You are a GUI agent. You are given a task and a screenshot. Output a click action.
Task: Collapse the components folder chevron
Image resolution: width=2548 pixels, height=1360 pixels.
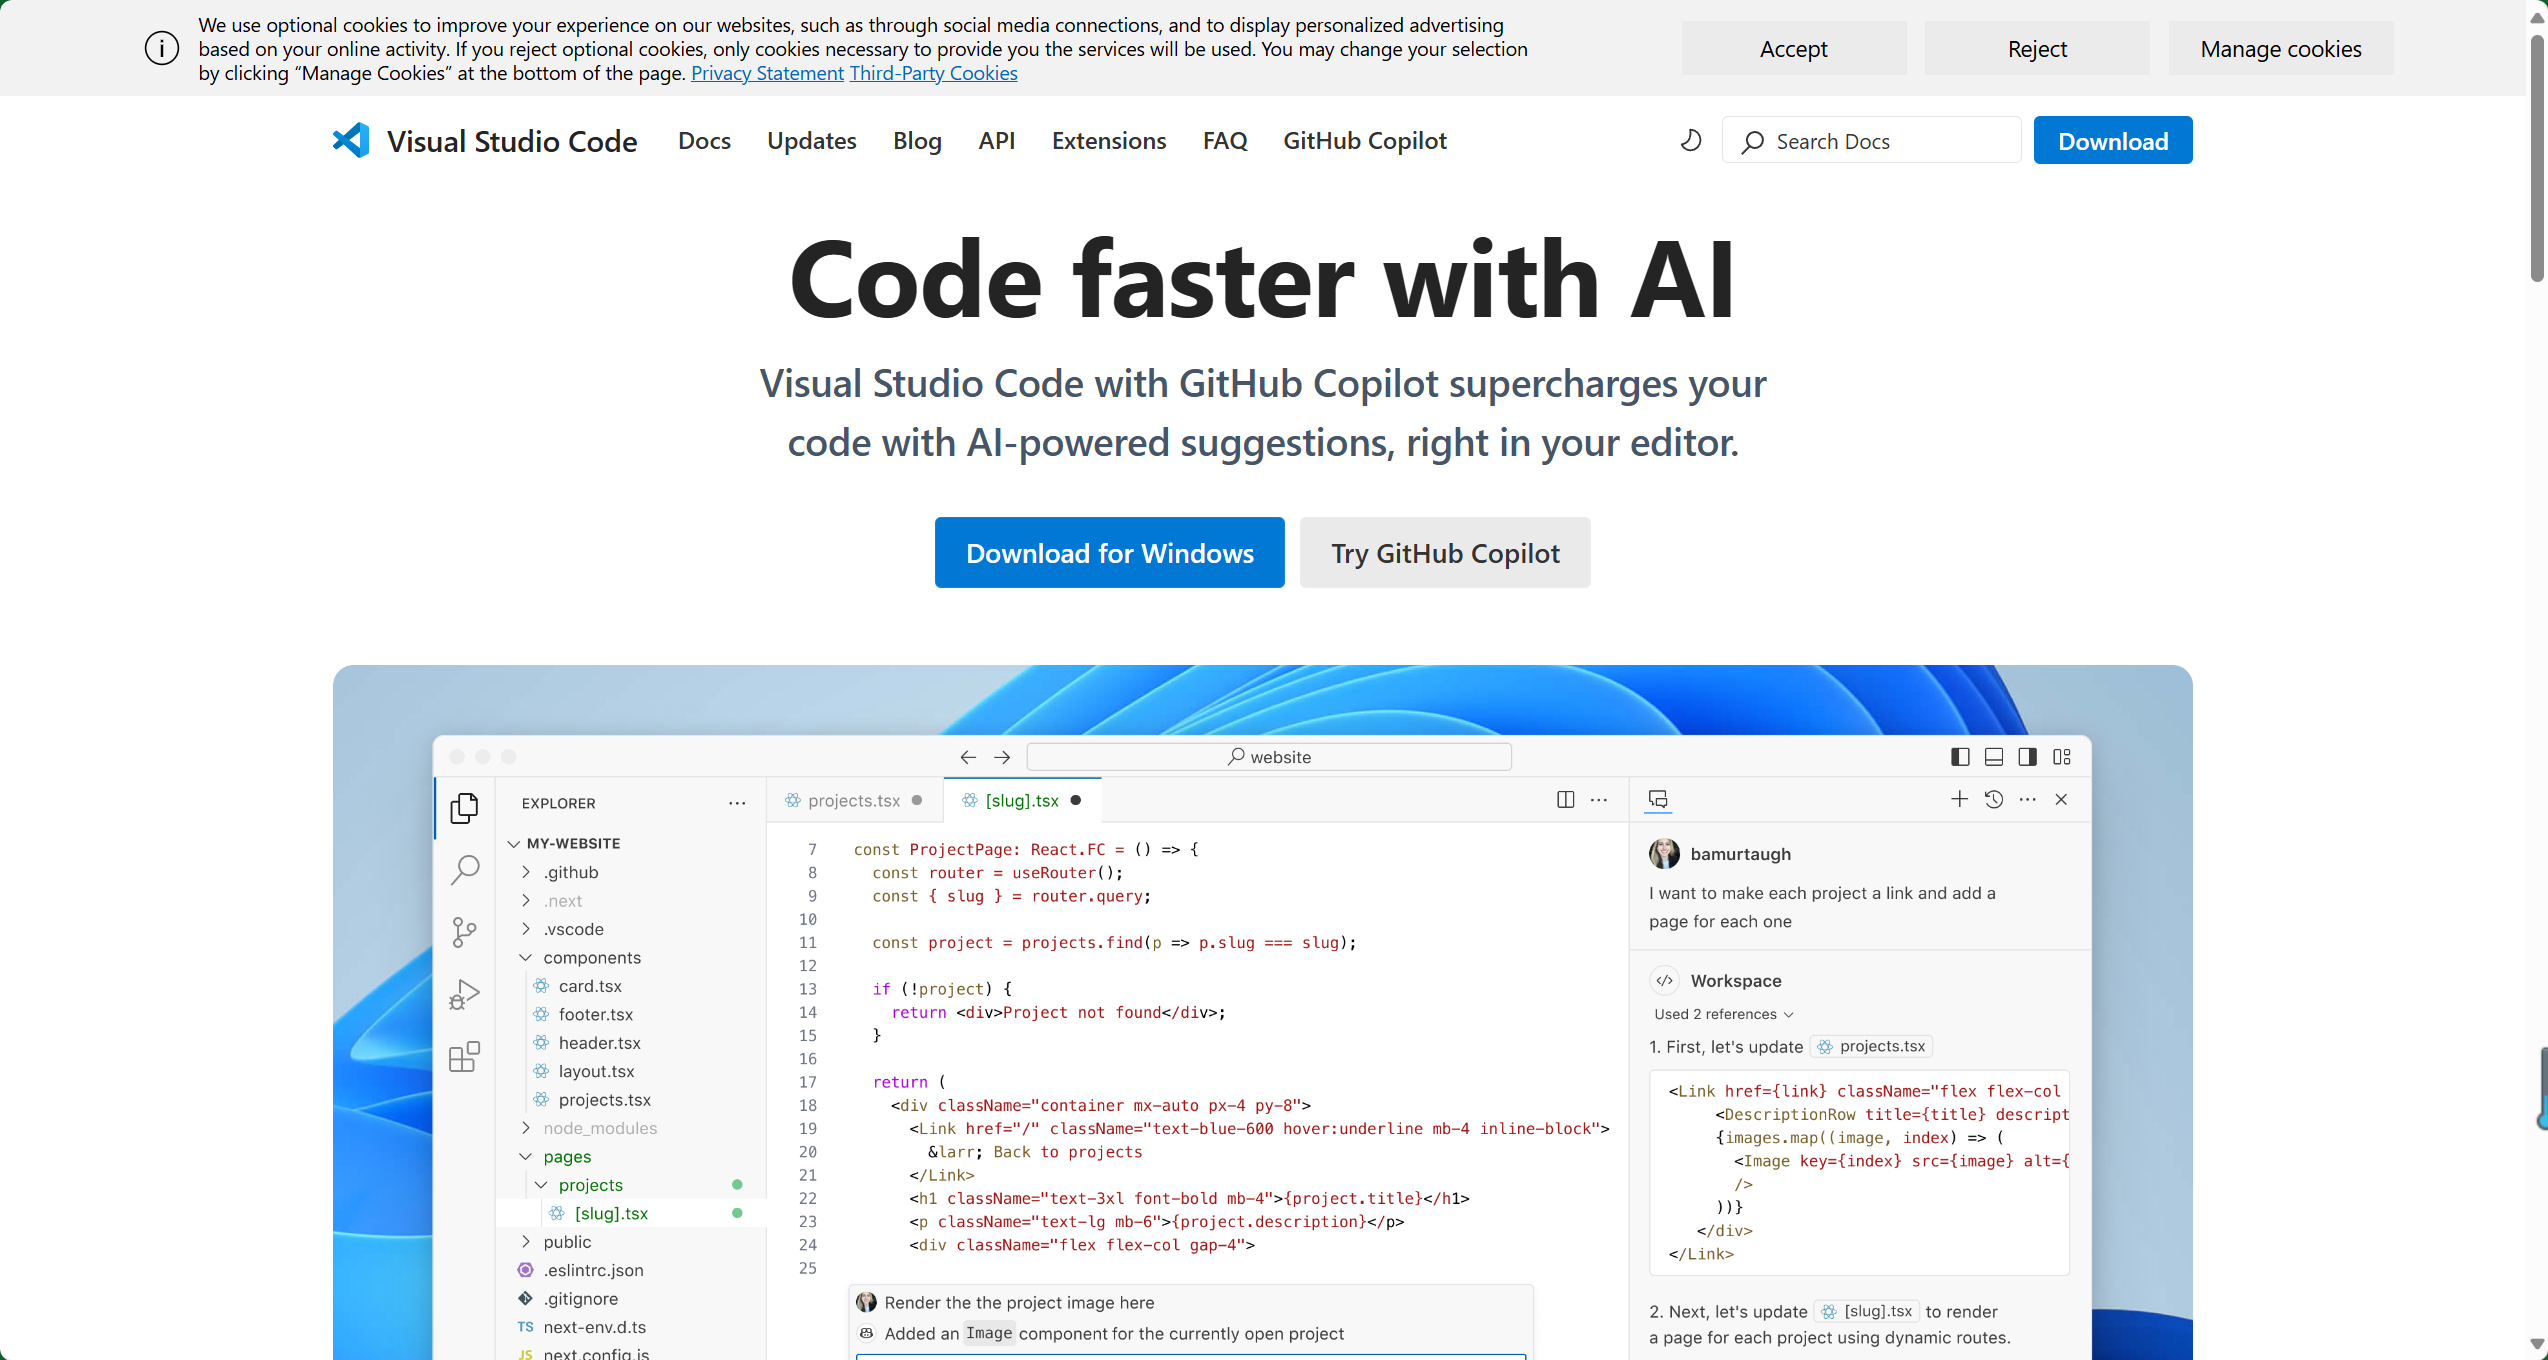(x=526, y=957)
